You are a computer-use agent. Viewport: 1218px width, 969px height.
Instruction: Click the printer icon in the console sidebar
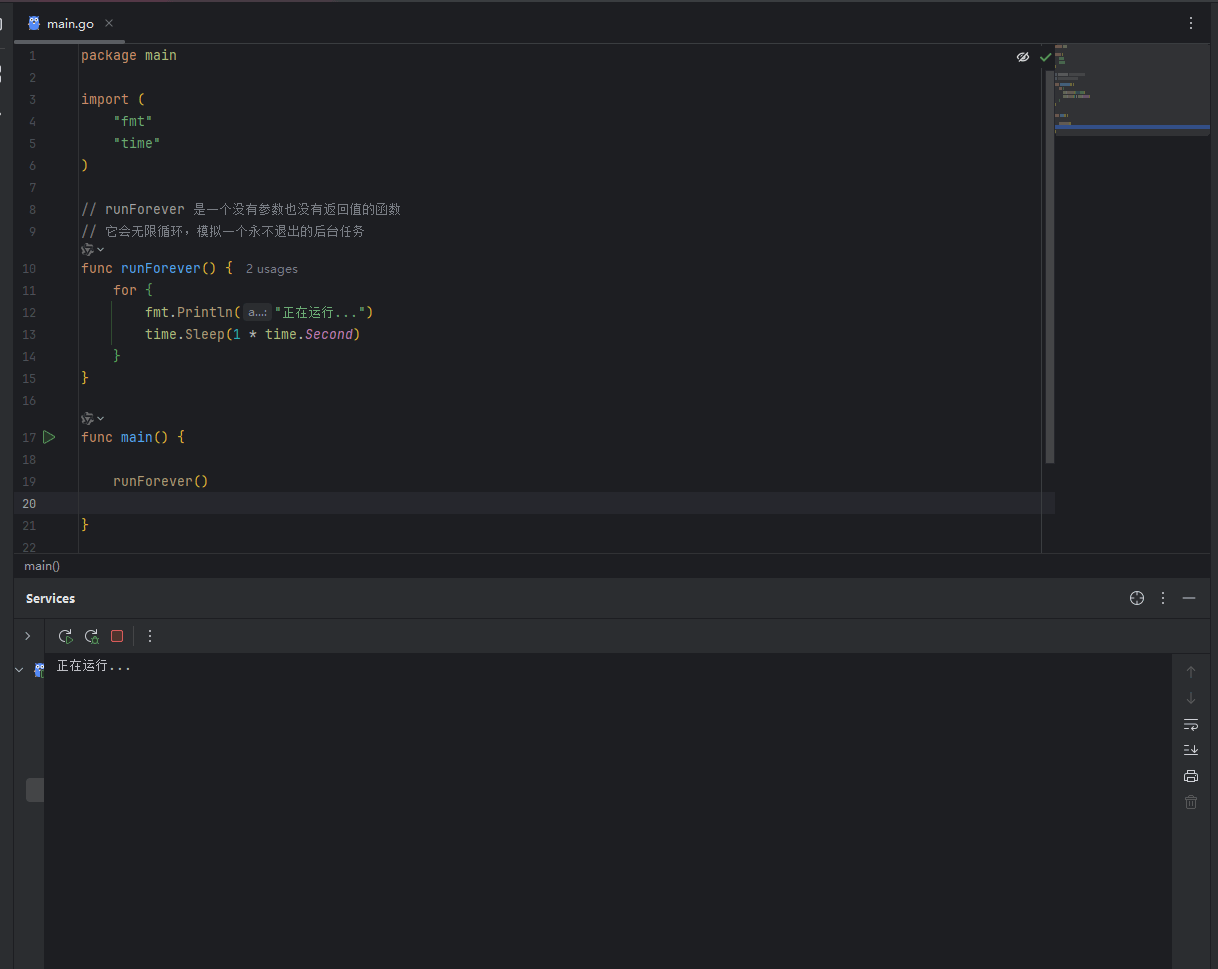(x=1190, y=776)
